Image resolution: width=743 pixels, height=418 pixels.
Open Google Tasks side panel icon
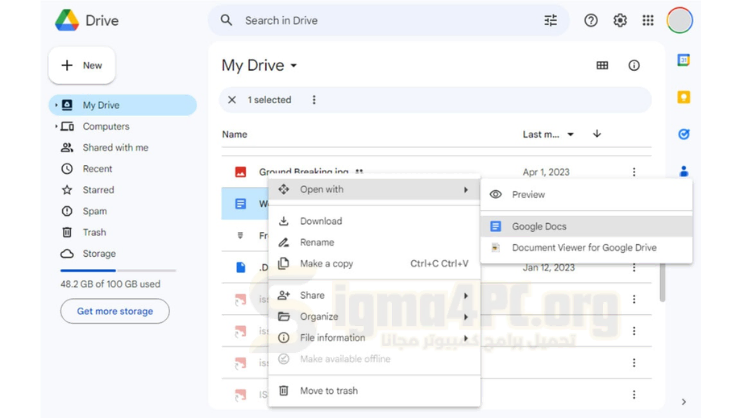pyautogui.click(x=683, y=134)
